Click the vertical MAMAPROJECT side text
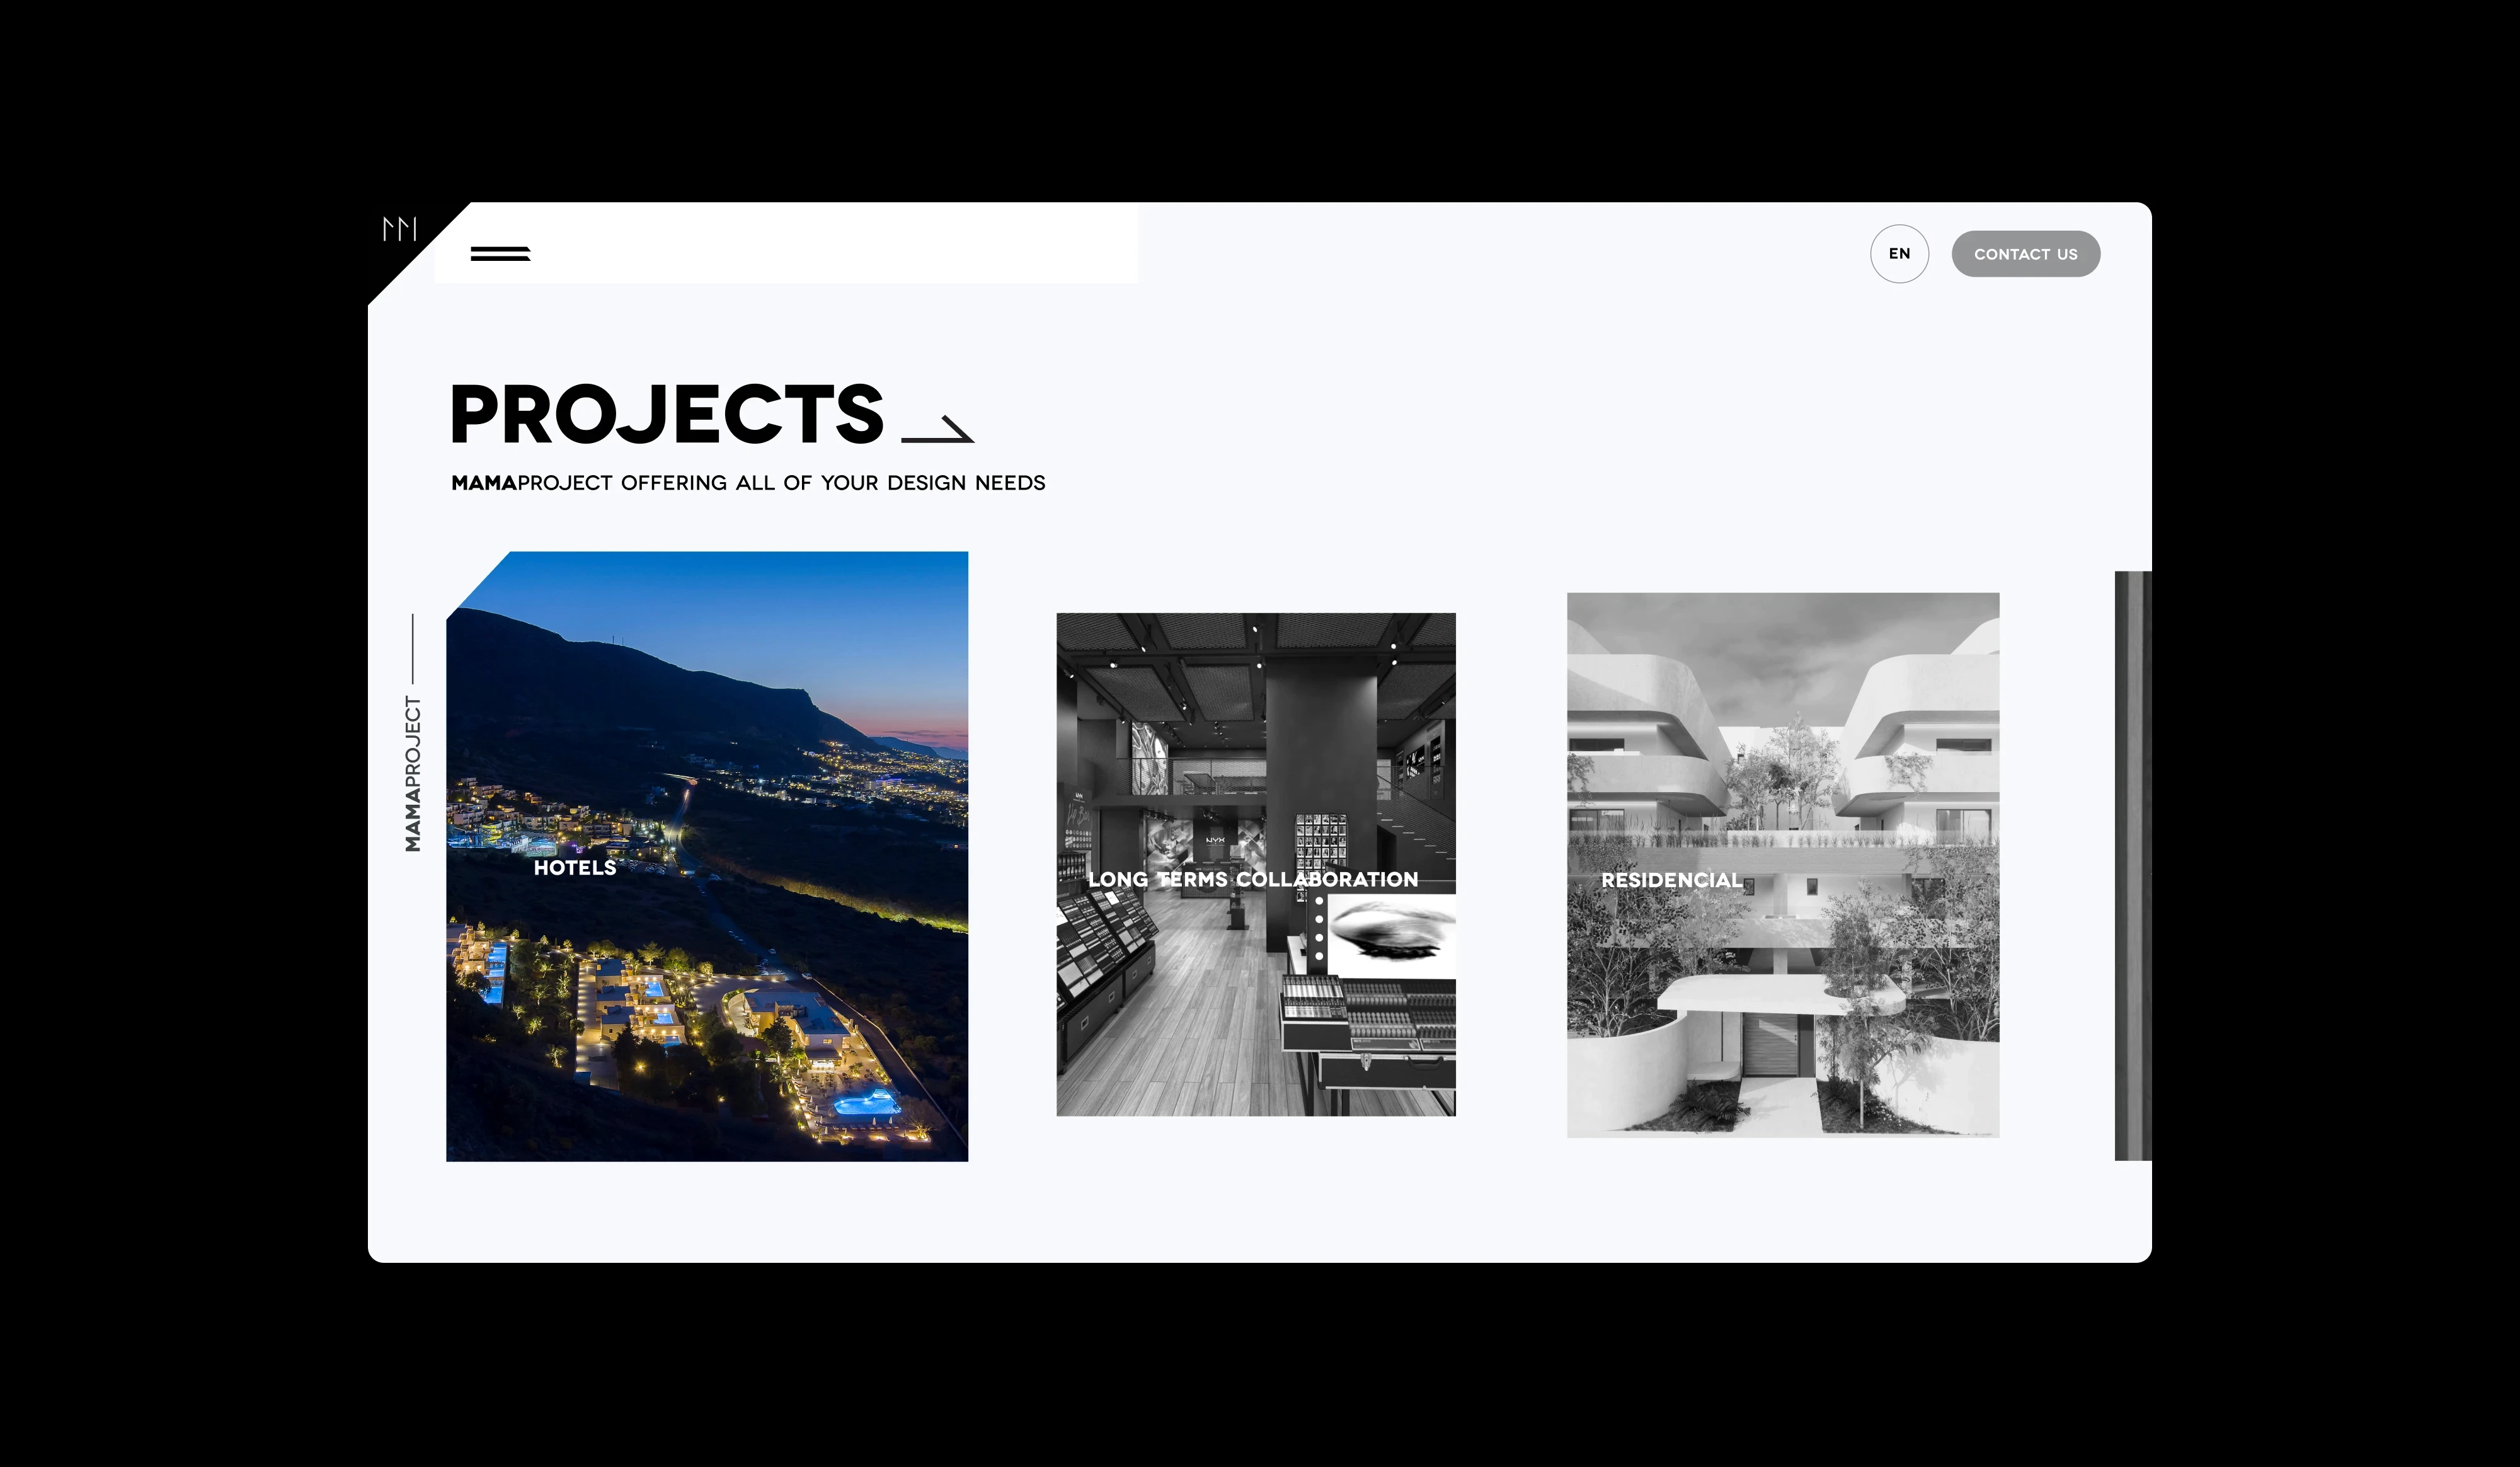 coord(413,774)
